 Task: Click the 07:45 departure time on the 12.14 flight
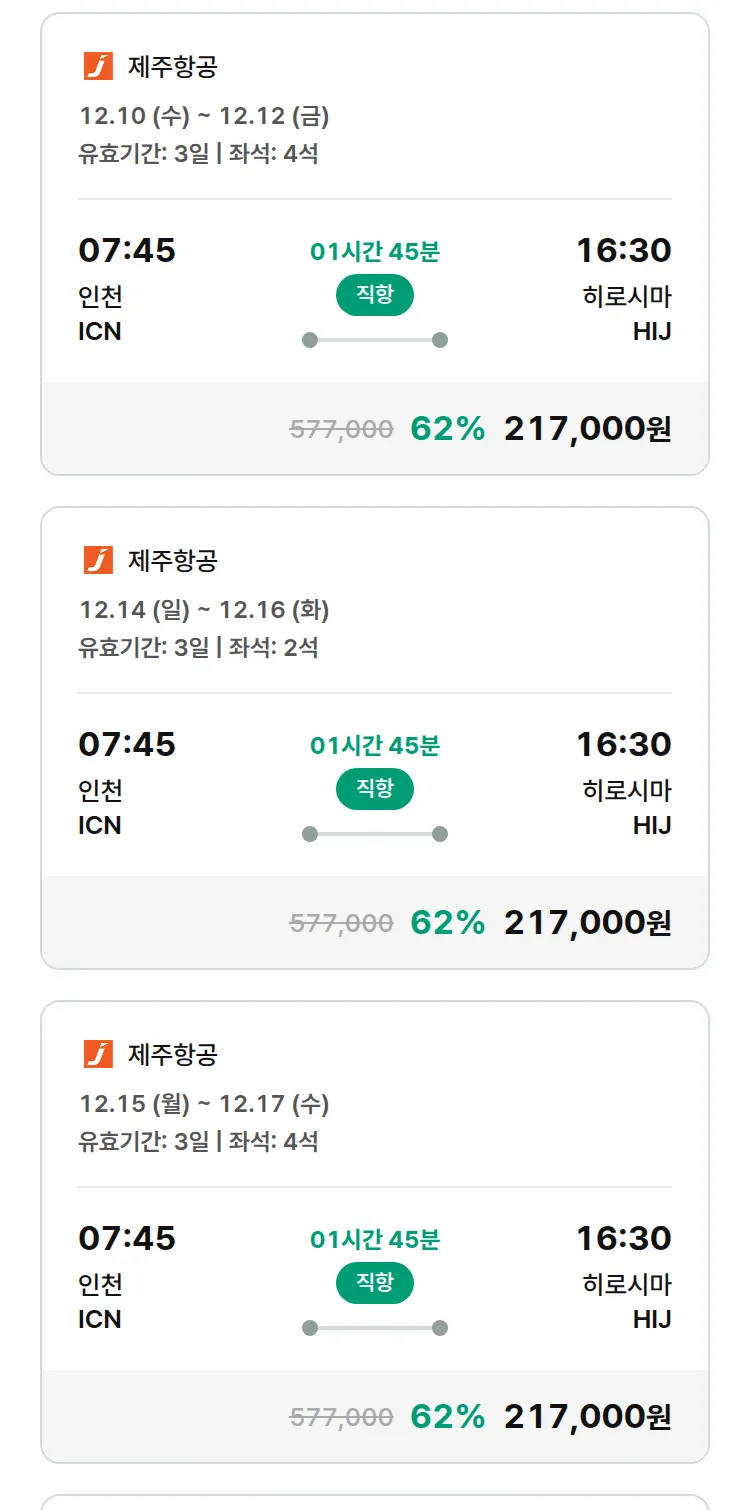(127, 744)
